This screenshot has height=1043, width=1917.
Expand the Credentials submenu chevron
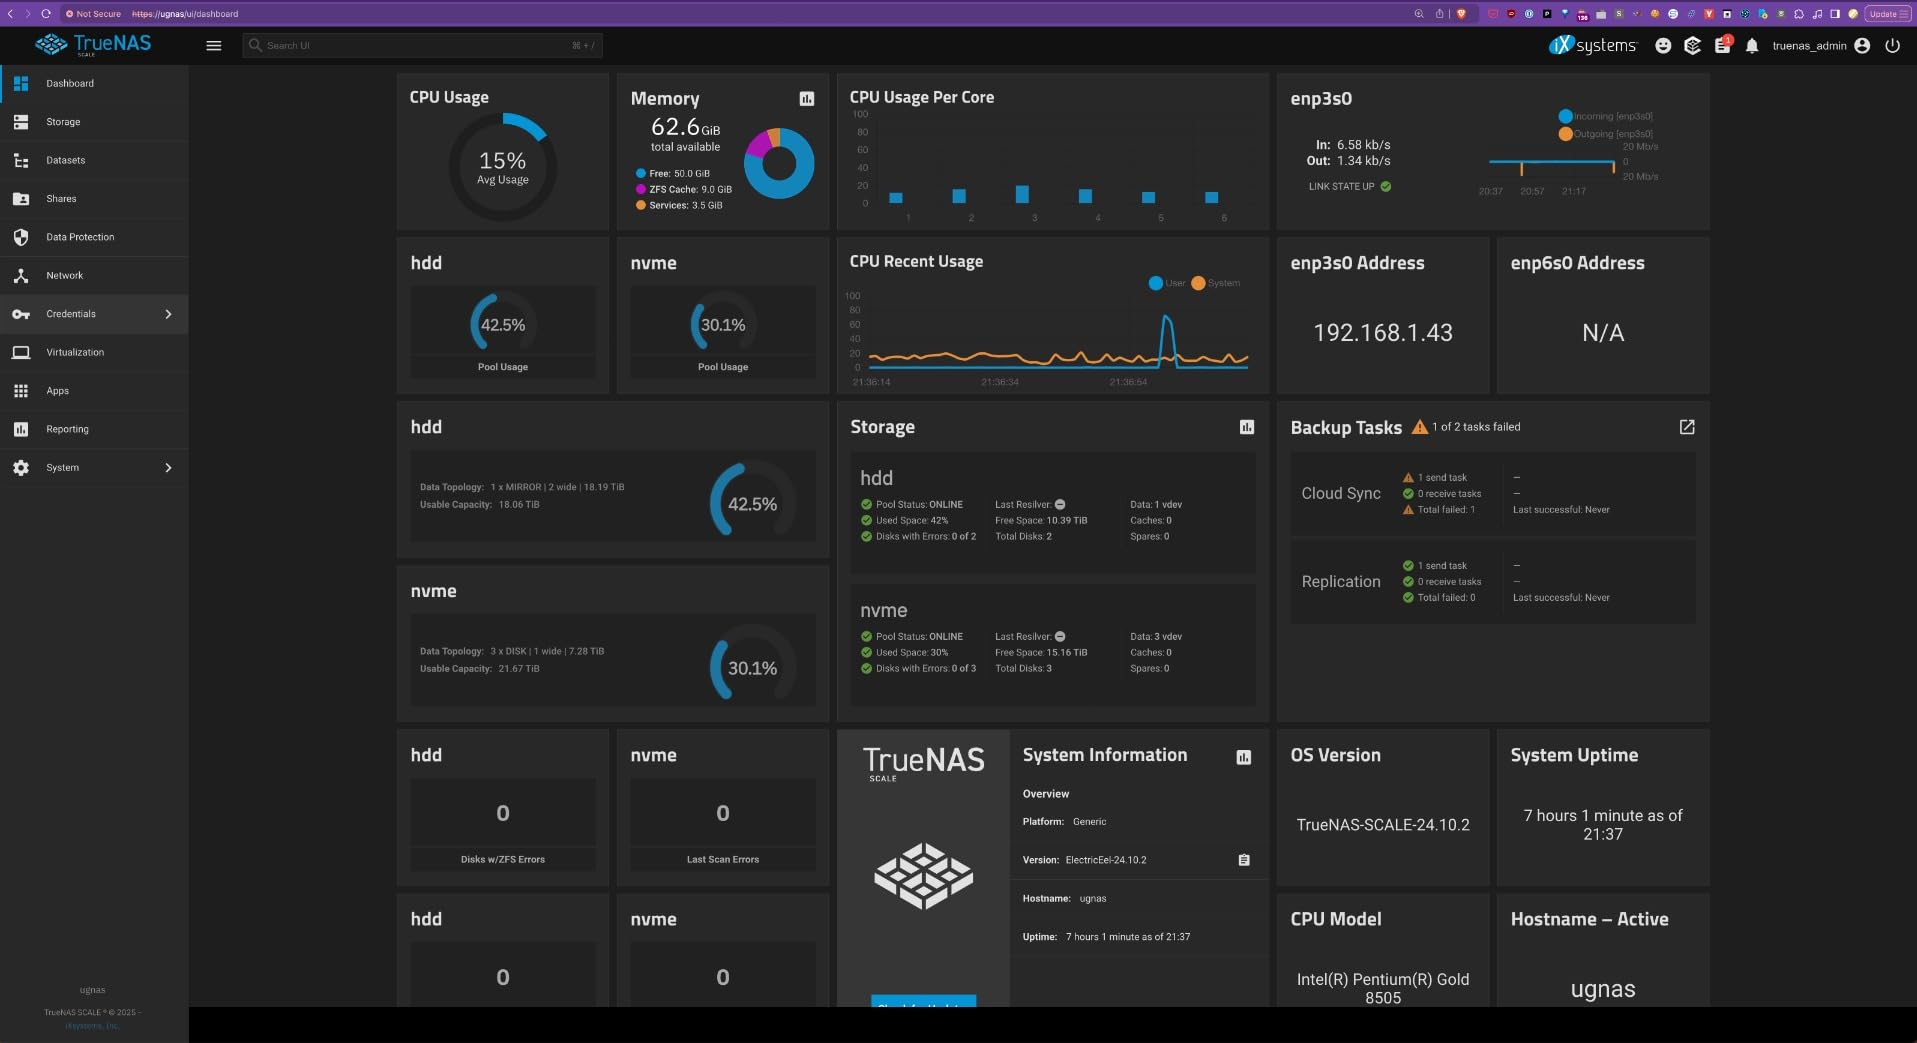click(x=168, y=314)
